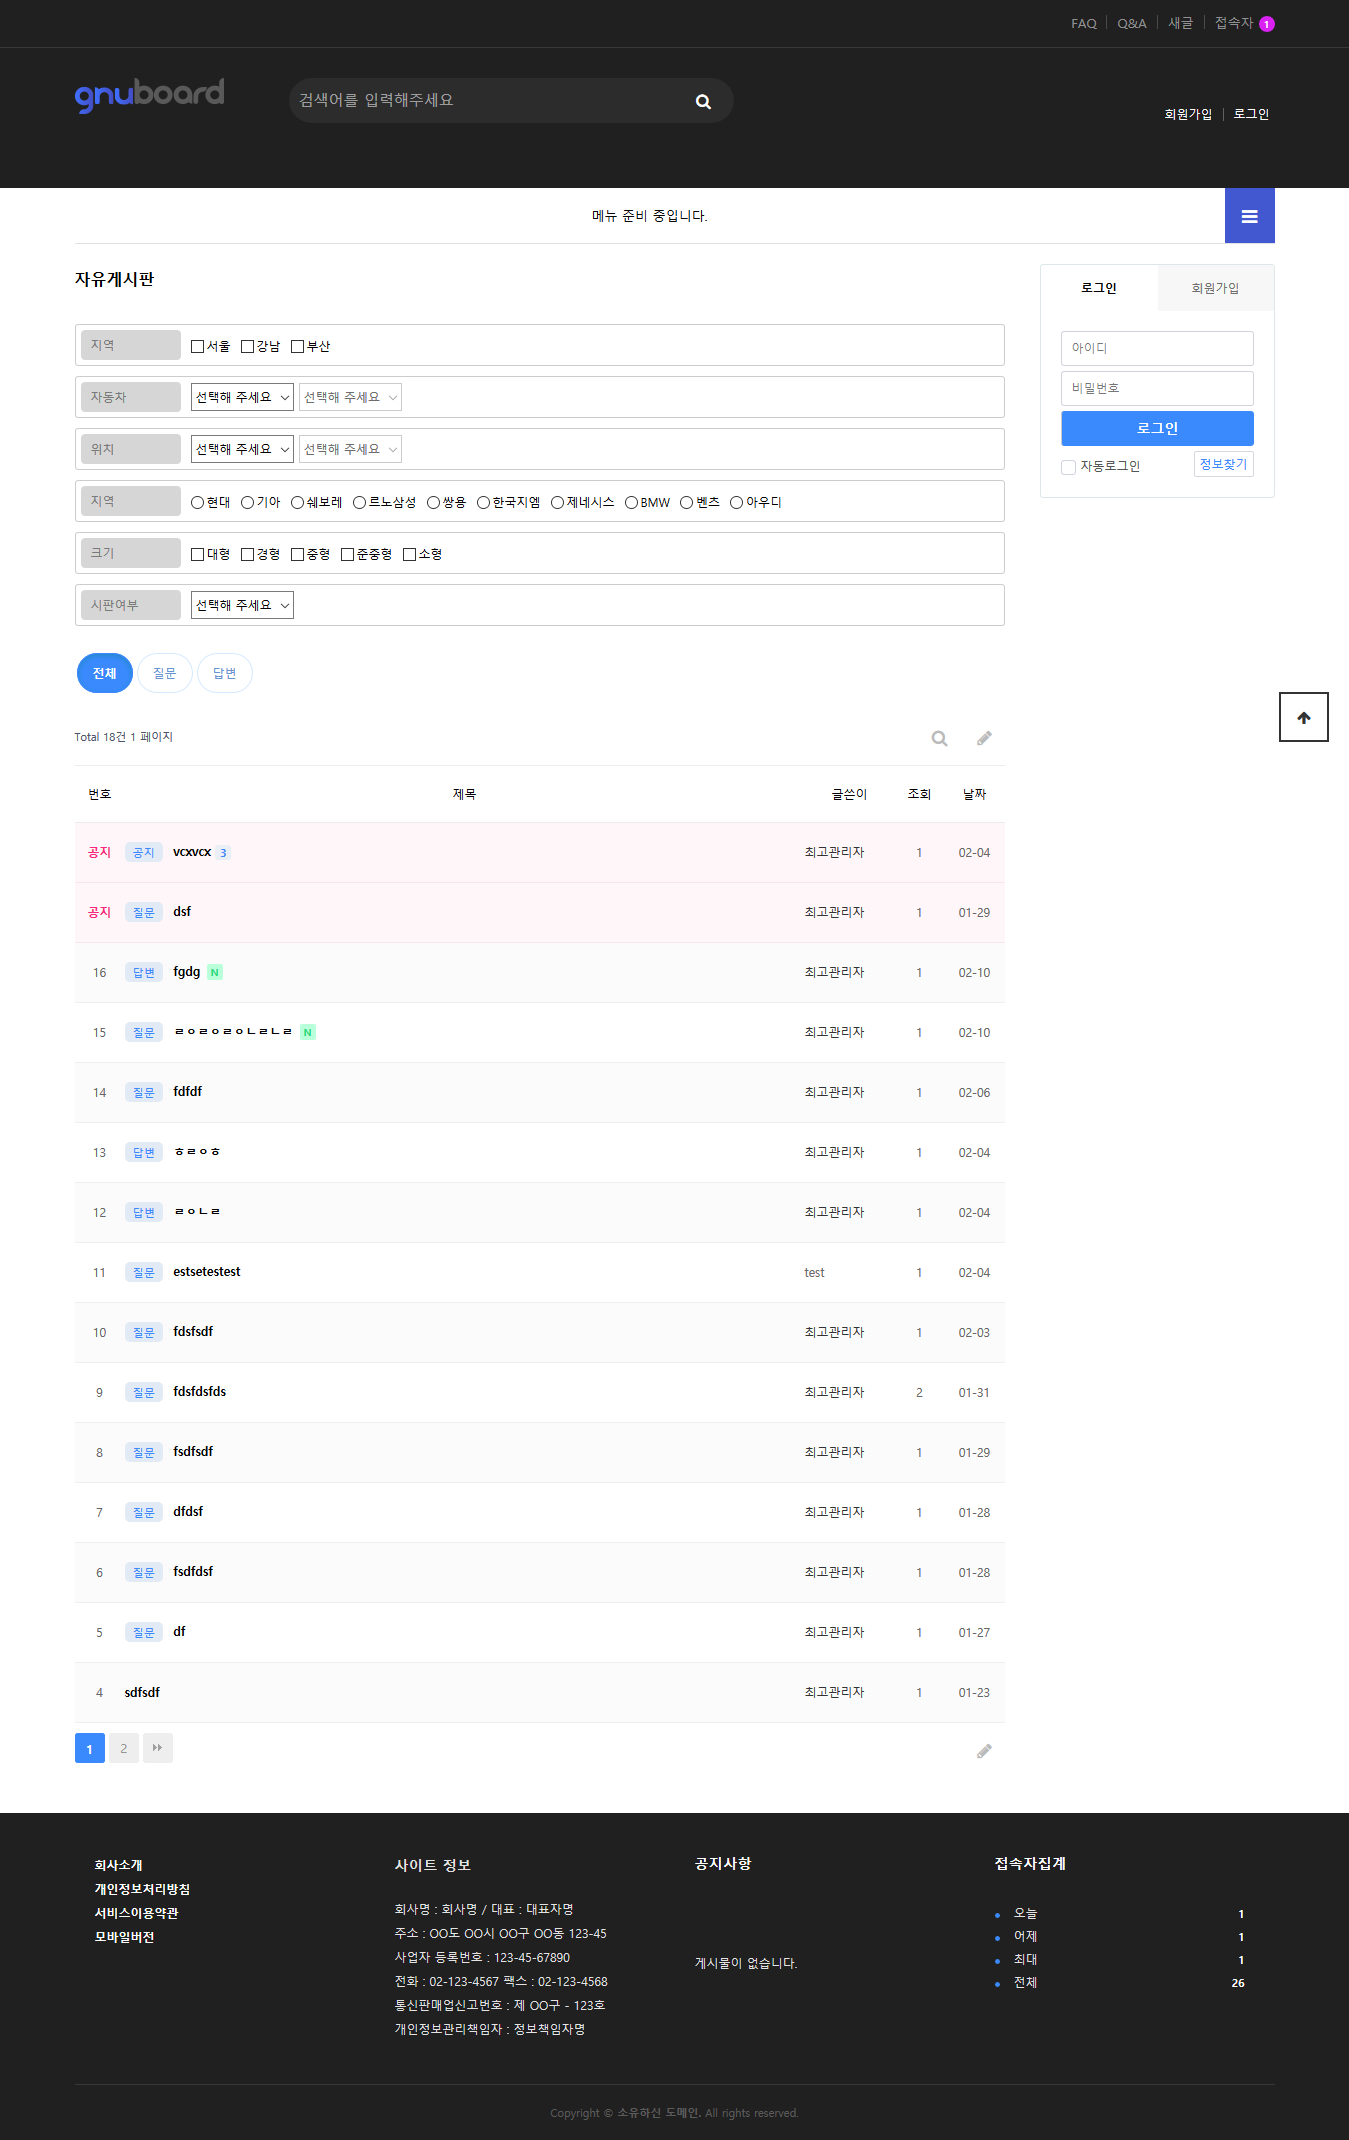The image size is (1349, 2140).
Task: Enable the 자동로그인 checkbox
Action: click(1068, 467)
